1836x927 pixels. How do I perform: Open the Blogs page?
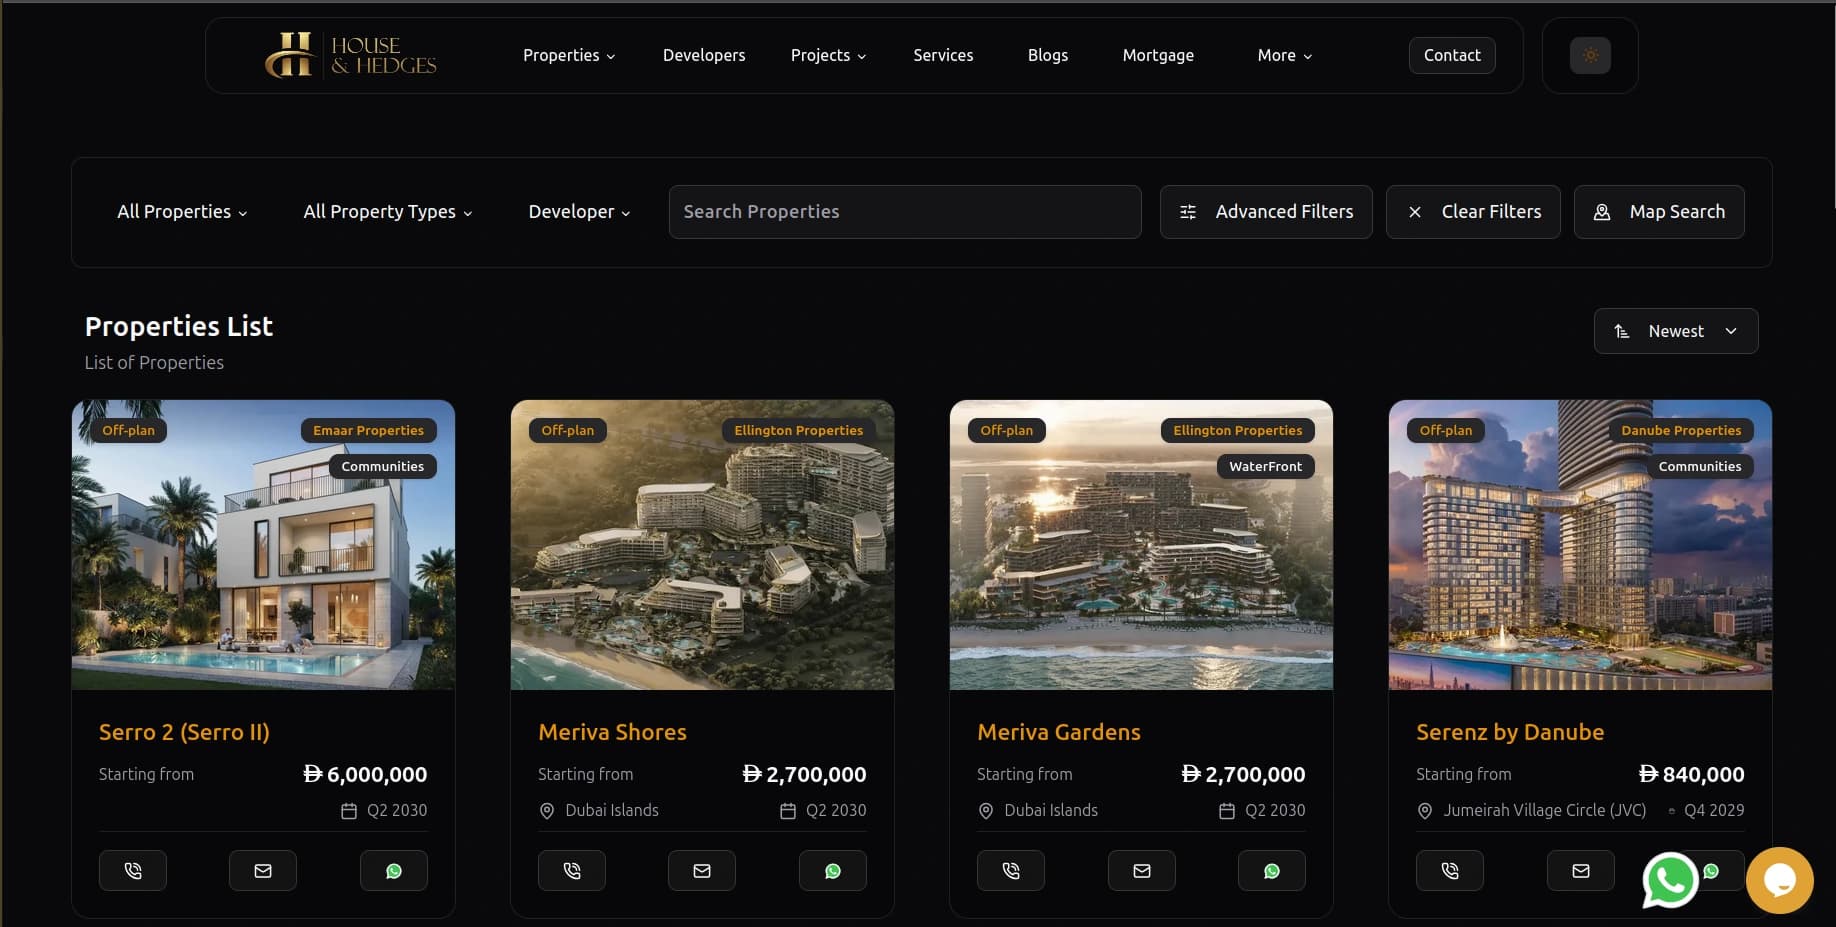[1047, 55]
